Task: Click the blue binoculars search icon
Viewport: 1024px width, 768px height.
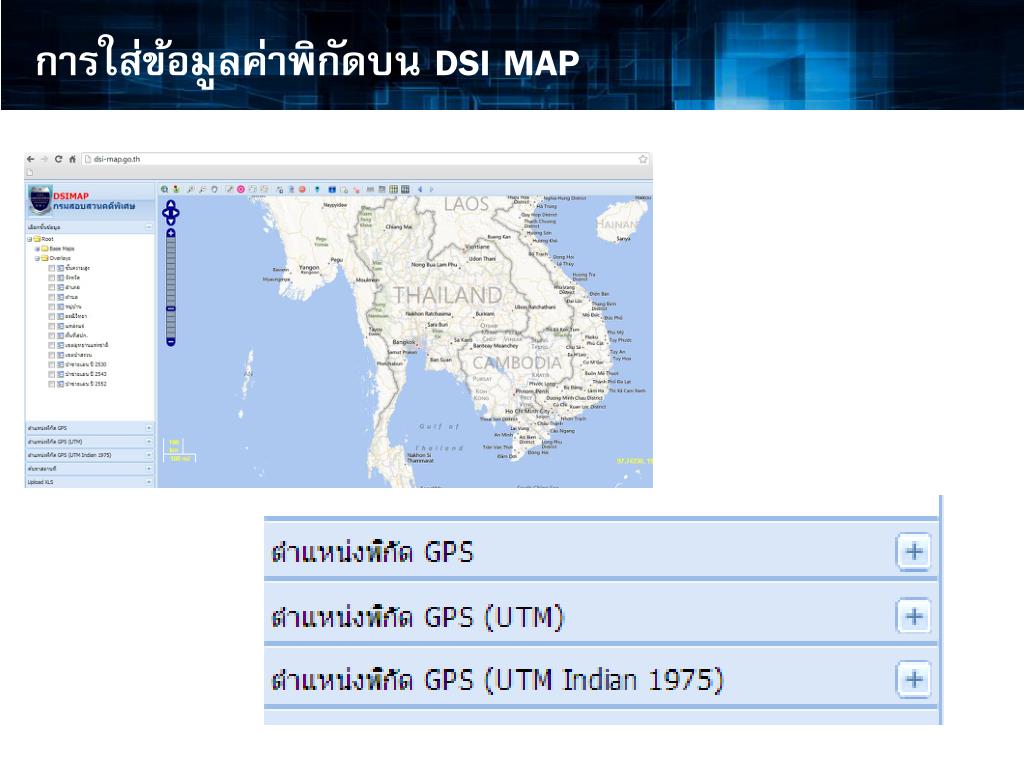Action: coord(332,189)
